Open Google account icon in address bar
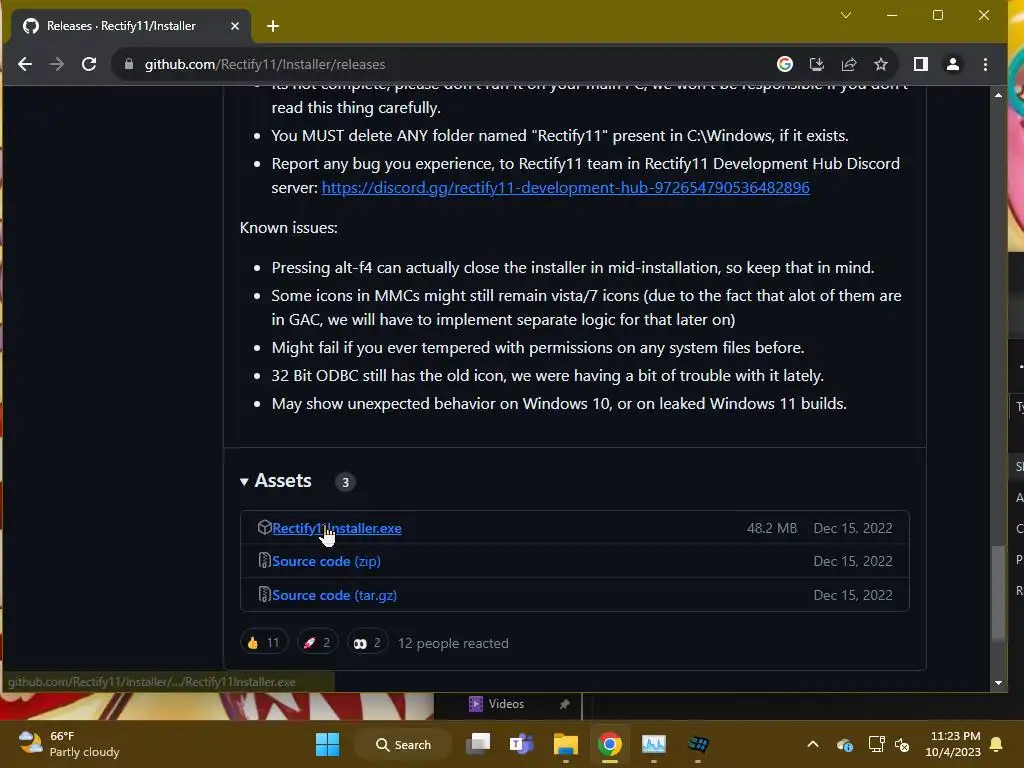This screenshot has width=1024, height=768. [784, 64]
